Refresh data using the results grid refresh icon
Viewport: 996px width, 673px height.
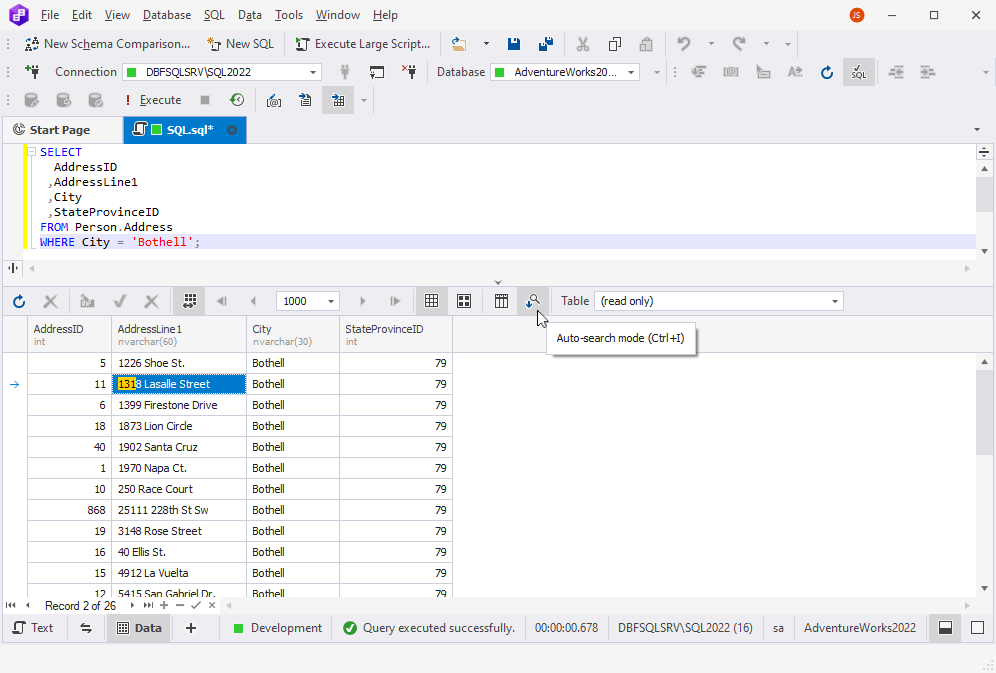[19, 301]
